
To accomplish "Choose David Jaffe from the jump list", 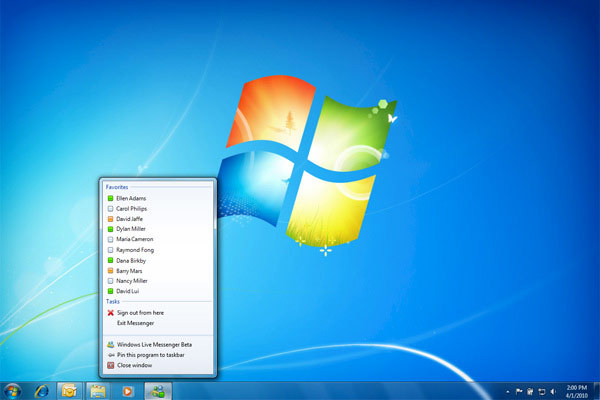I will click(x=129, y=219).
